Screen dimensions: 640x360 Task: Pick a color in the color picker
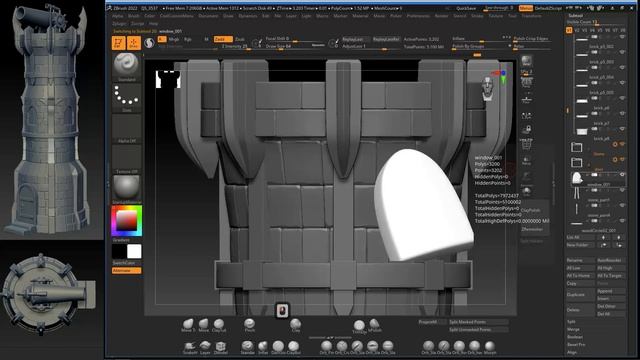tap(127, 221)
